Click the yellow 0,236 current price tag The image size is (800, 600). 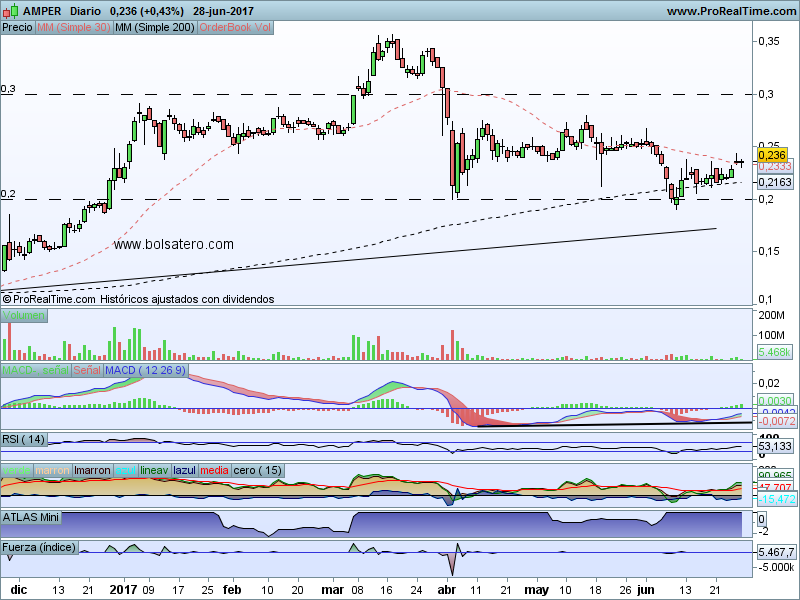[x=773, y=156]
